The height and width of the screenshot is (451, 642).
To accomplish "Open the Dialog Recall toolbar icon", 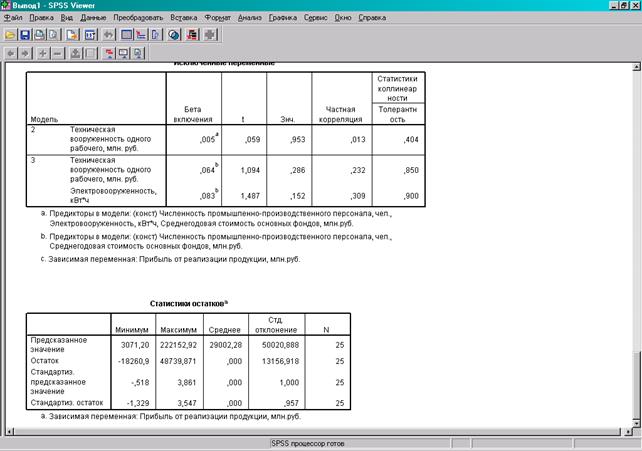I will 90,35.
